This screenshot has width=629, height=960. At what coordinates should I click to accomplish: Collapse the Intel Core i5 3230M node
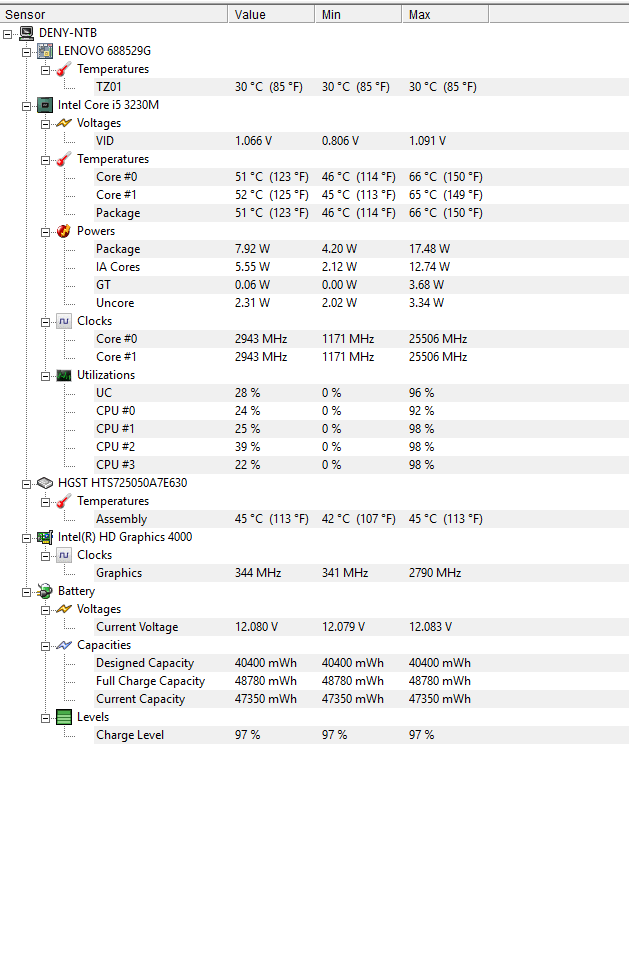pos(26,106)
